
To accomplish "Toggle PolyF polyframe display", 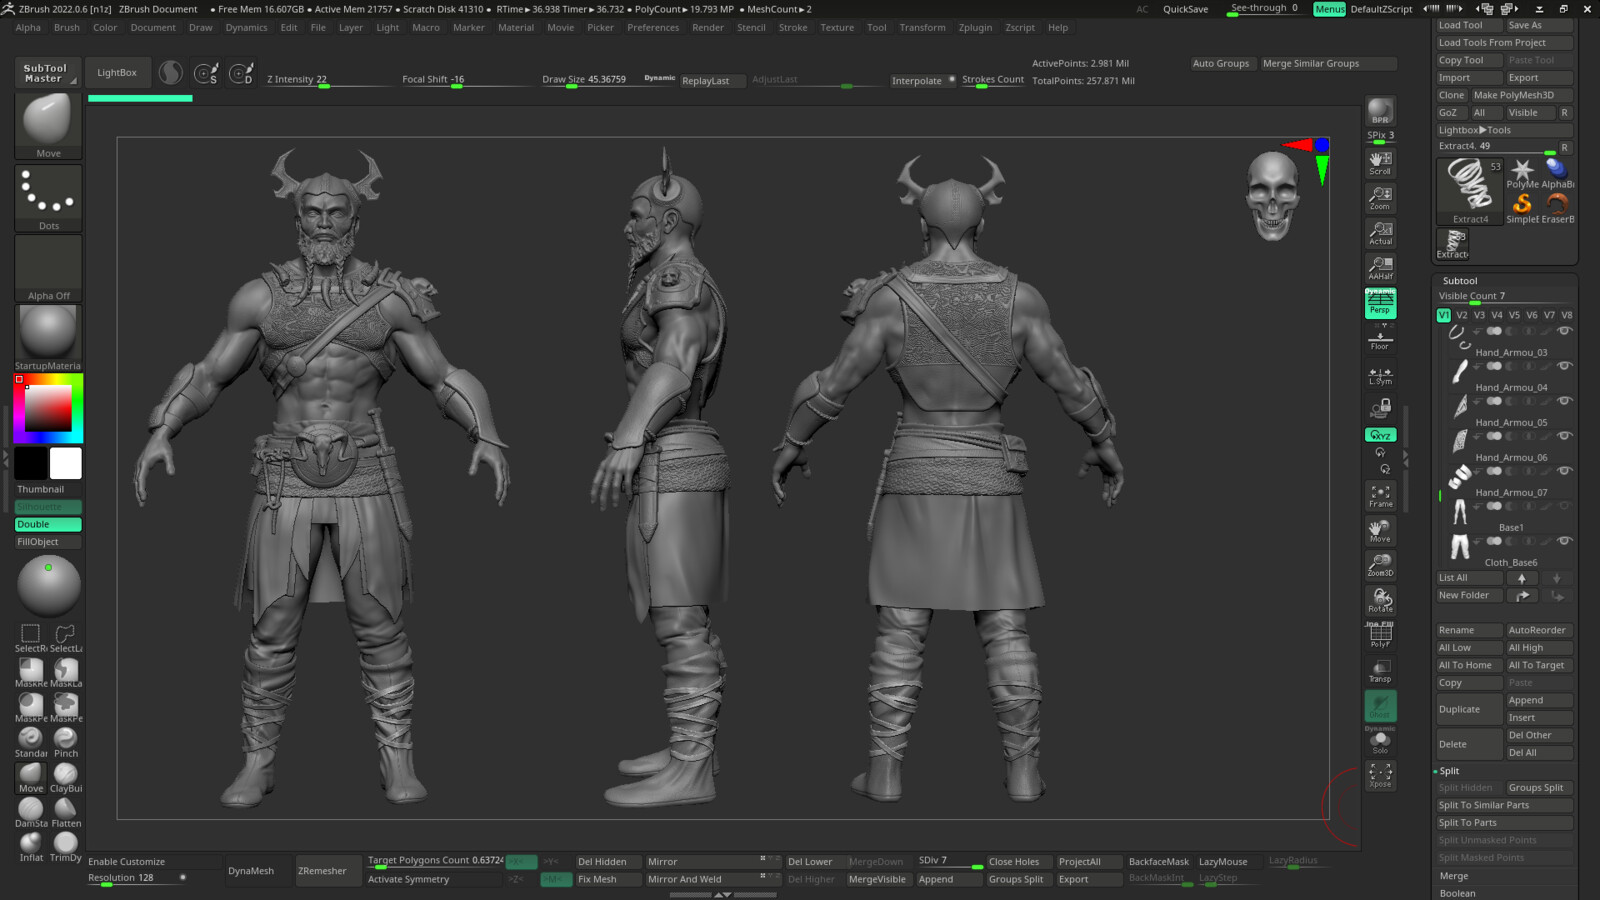I will pyautogui.click(x=1380, y=636).
